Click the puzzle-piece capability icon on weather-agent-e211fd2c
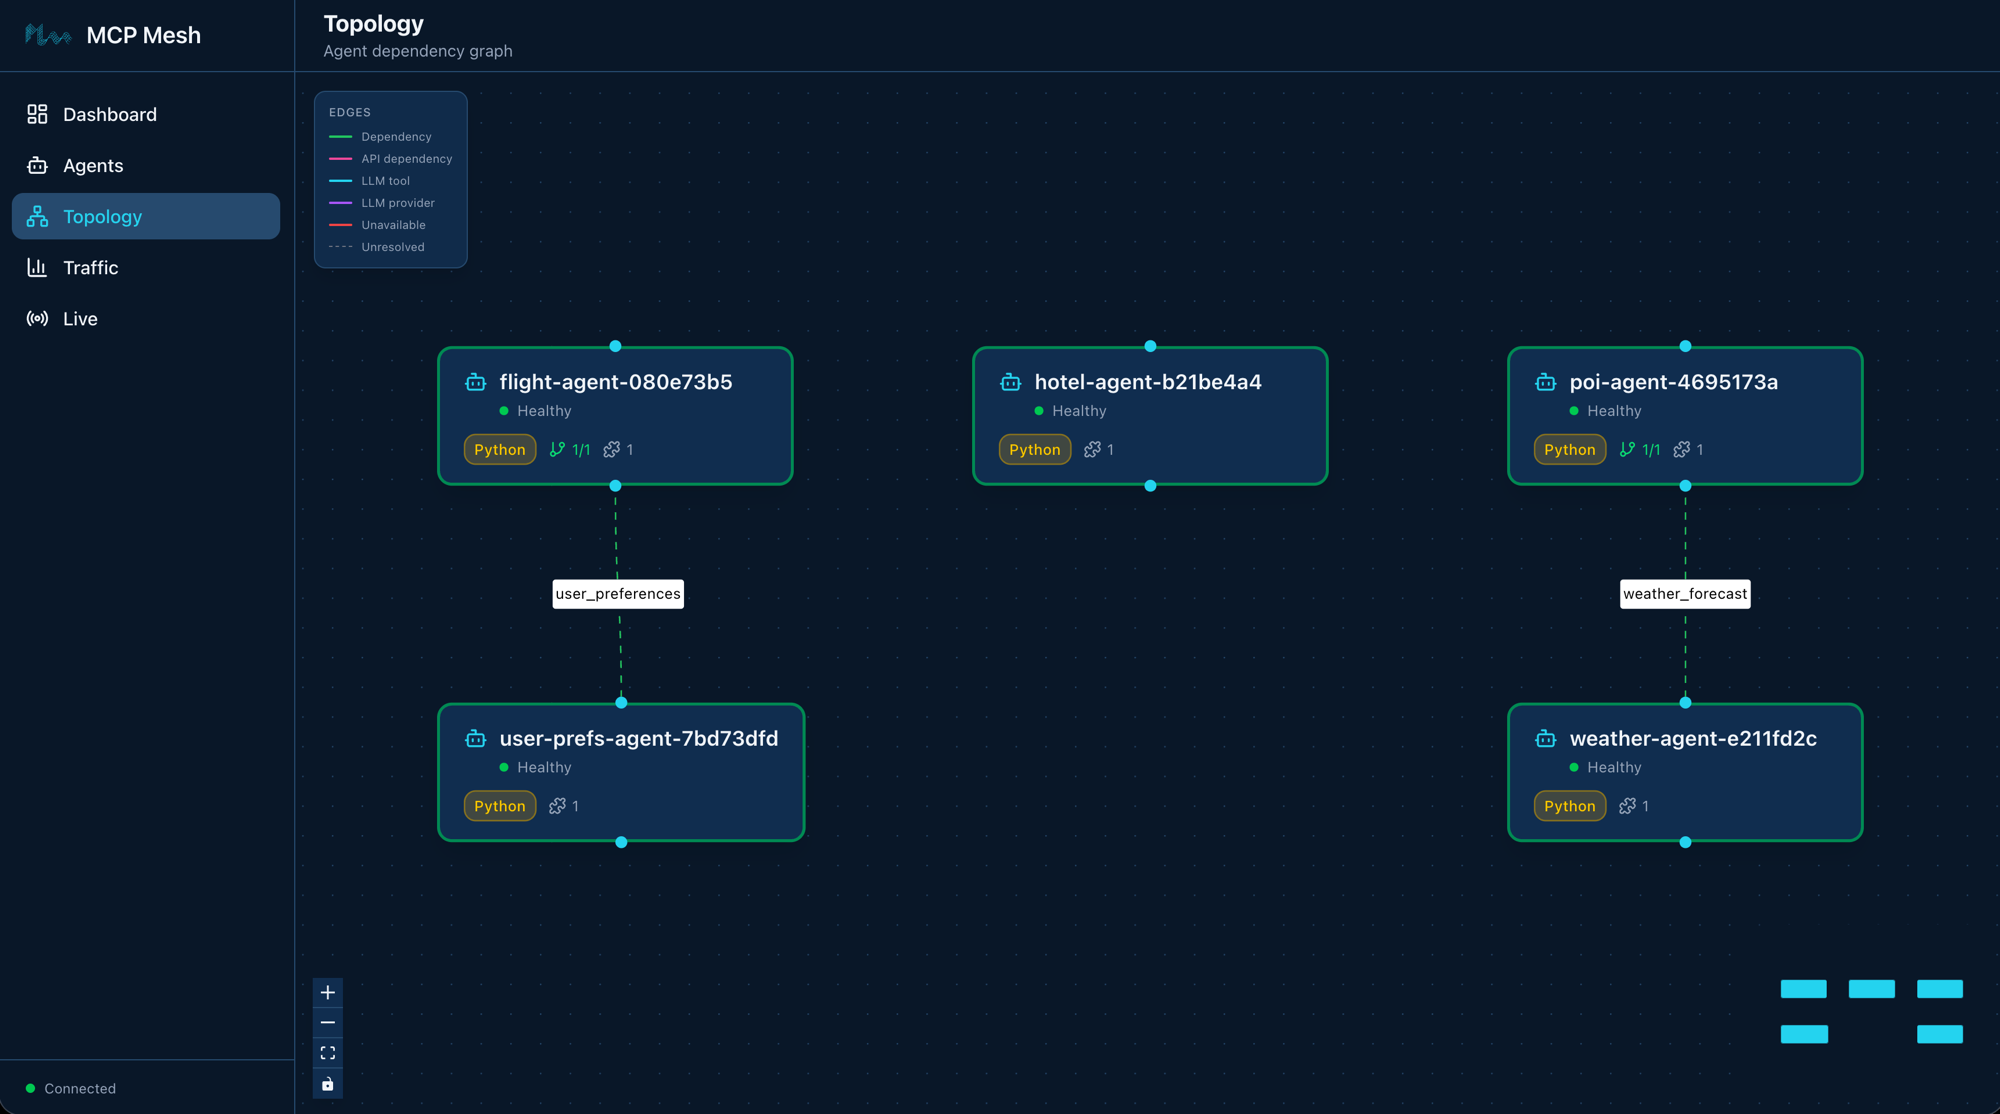This screenshot has width=2000, height=1114. (1624, 806)
